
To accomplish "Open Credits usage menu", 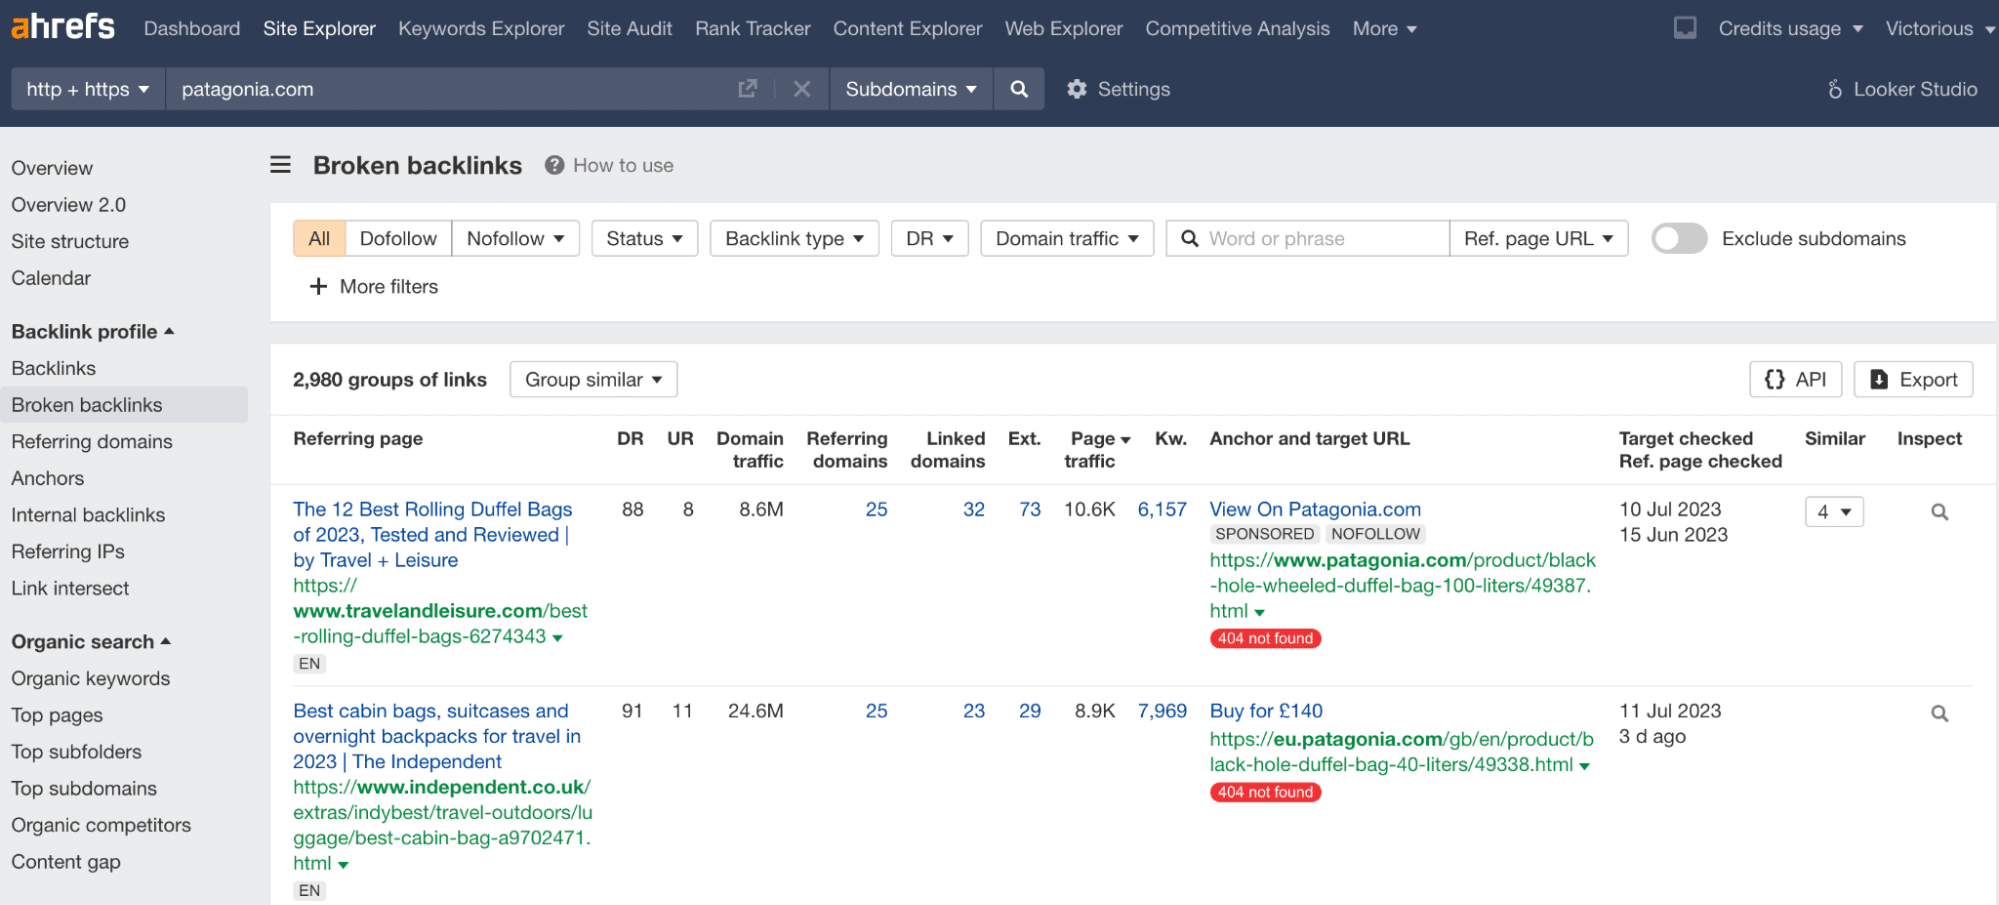I will (x=1790, y=29).
